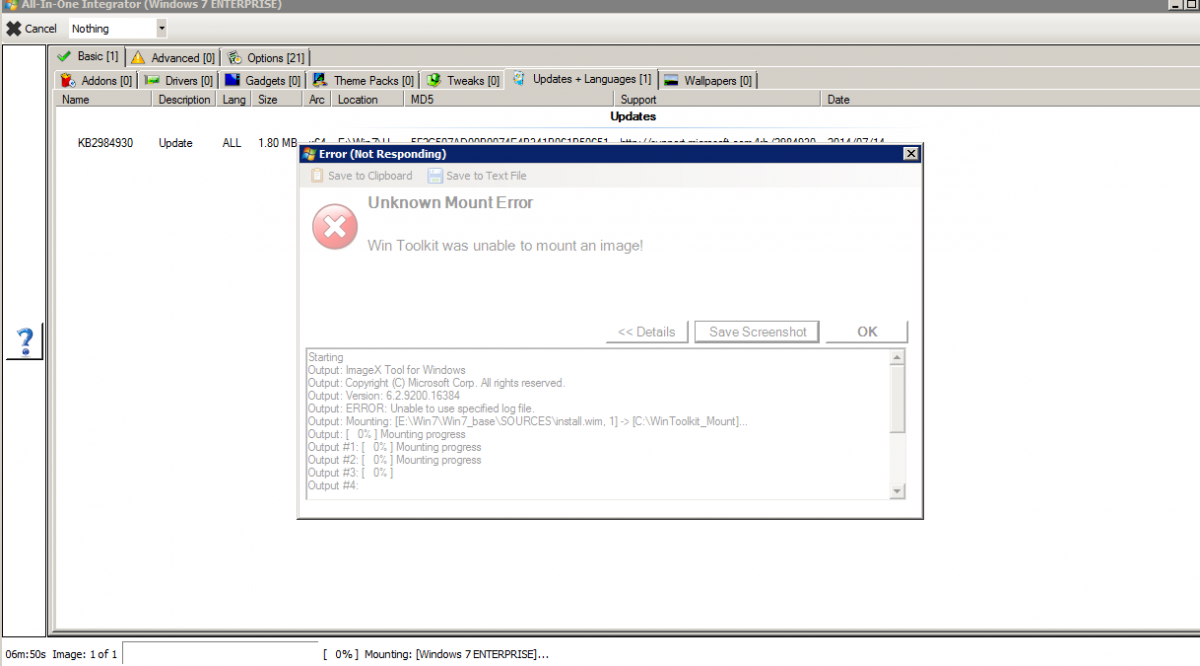This screenshot has width=1200, height=666.
Task: Click the 'Version: 6.2.9200.16384' log line
Action: [384, 395]
